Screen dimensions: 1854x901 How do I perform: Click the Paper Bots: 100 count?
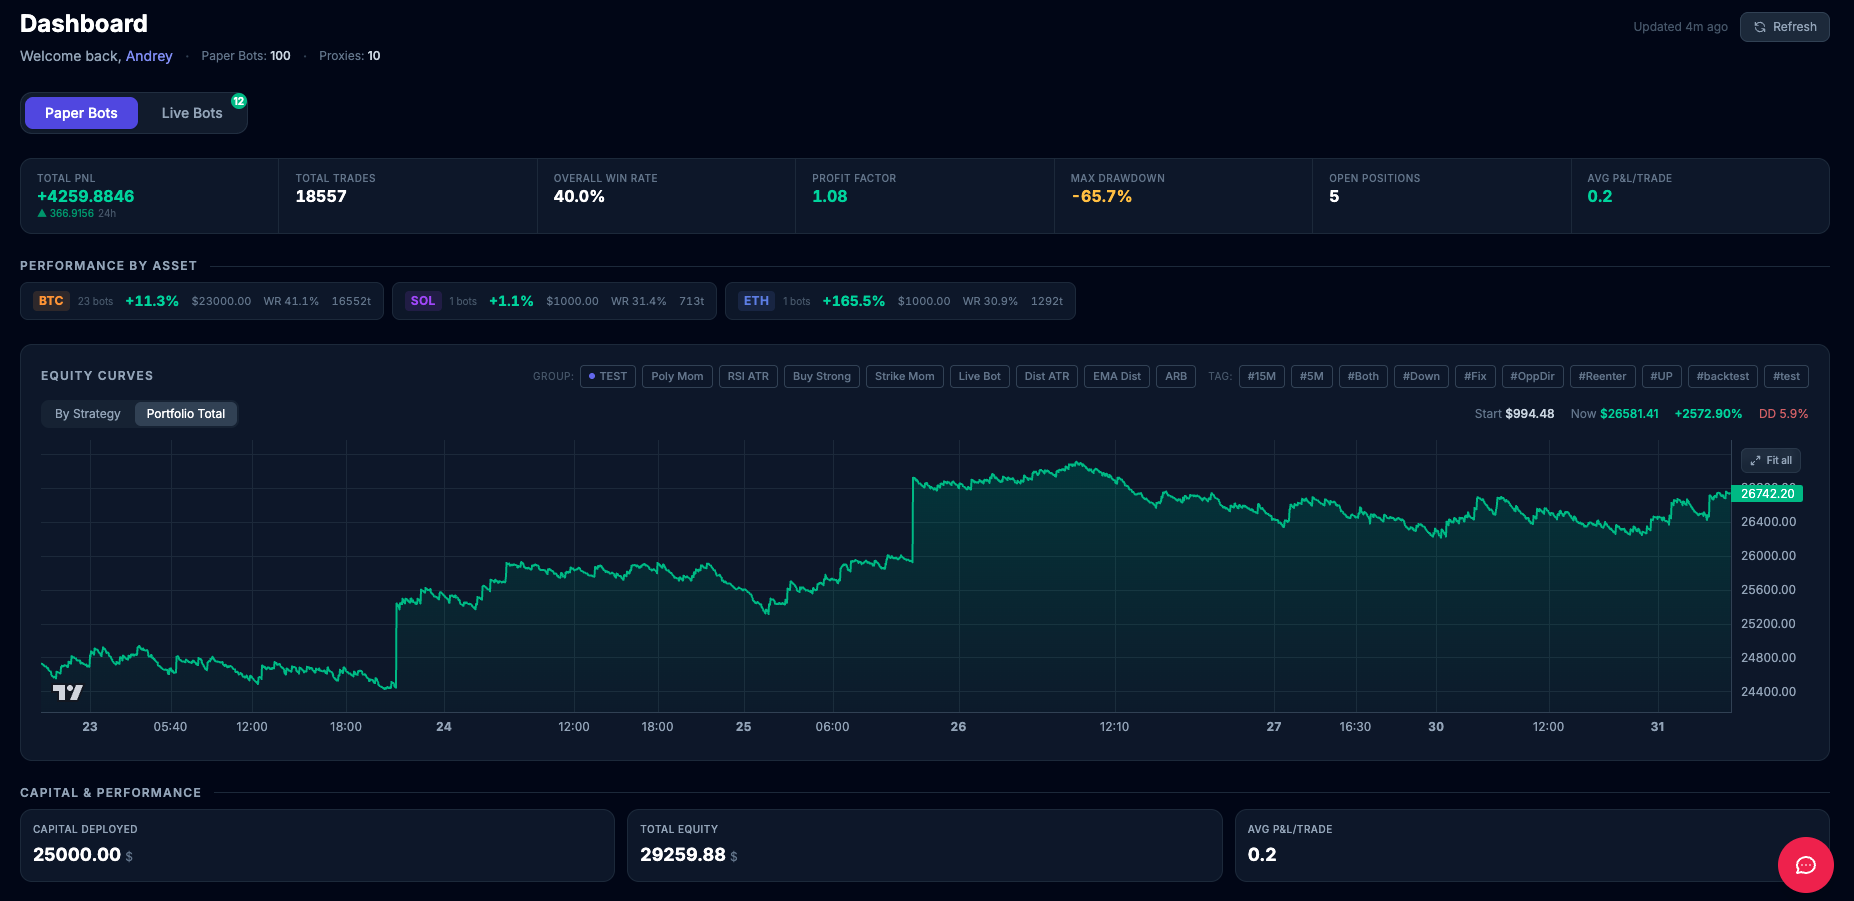[246, 56]
